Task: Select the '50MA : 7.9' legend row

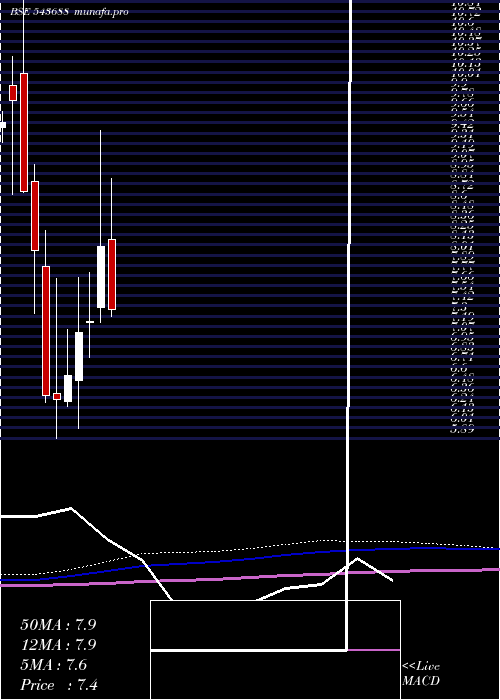Action: [58, 625]
